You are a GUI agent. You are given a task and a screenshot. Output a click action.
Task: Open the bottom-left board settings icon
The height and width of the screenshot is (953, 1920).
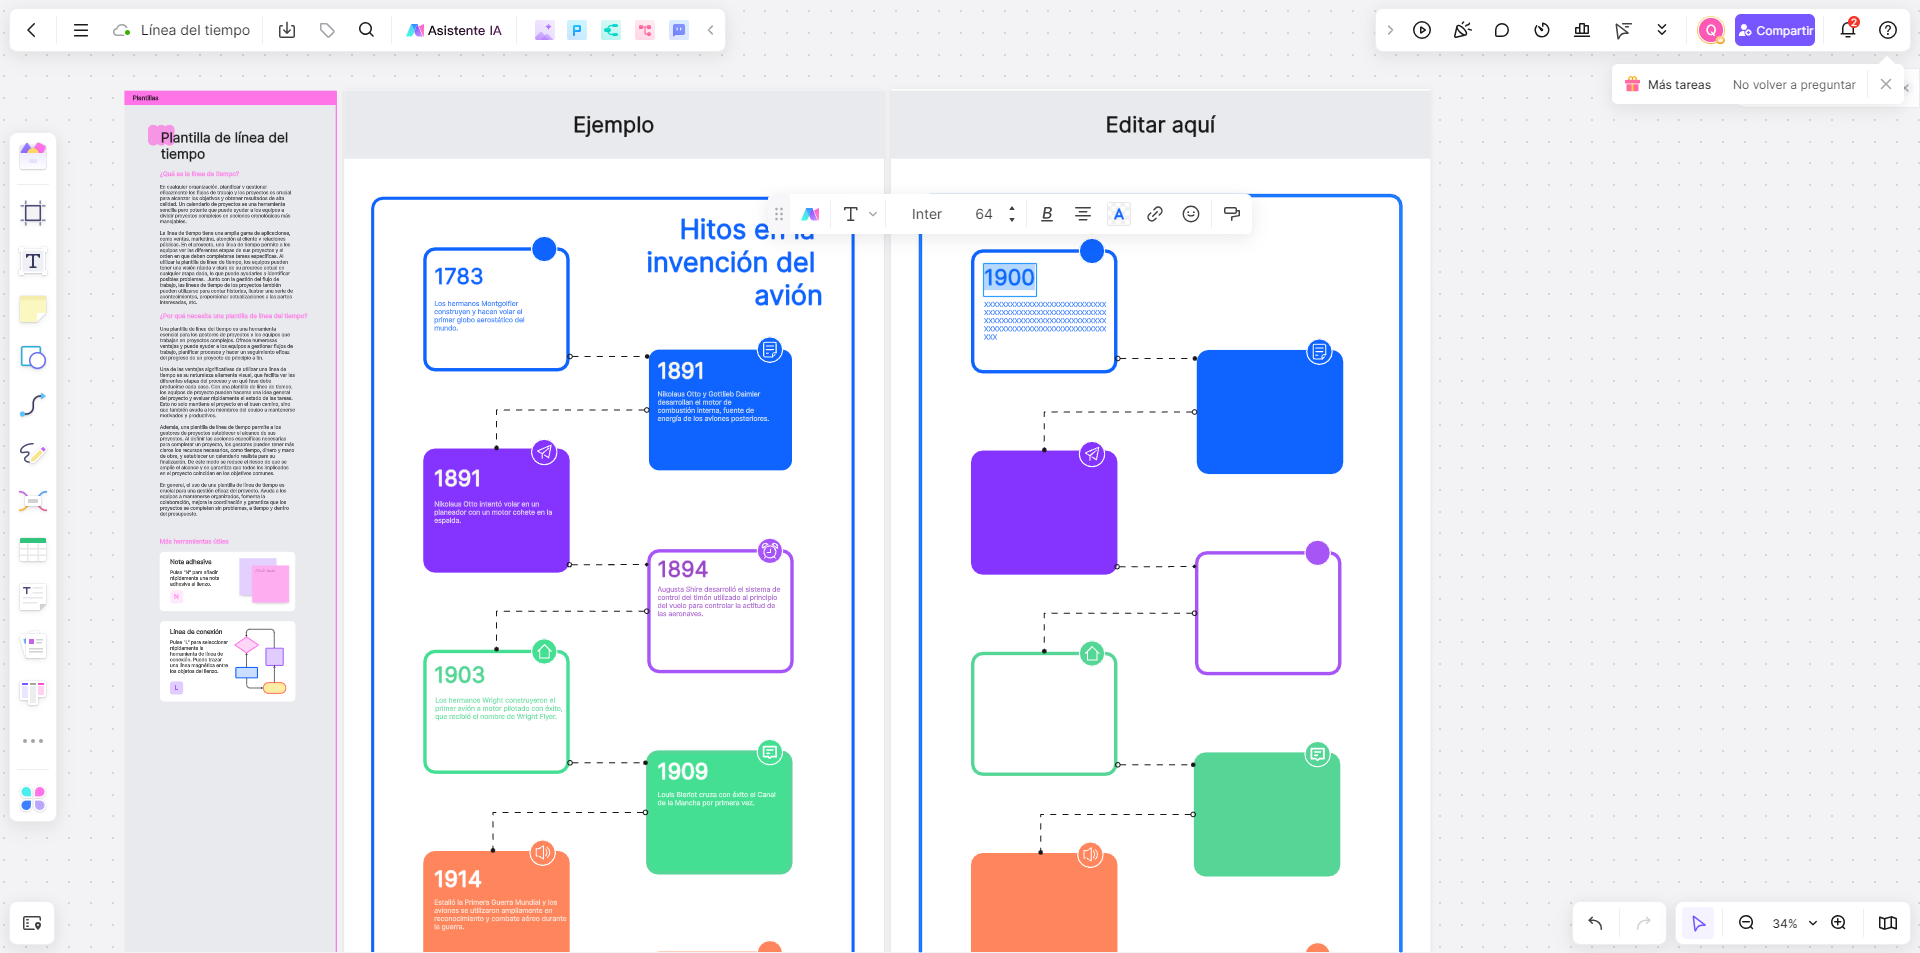[x=32, y=923]
